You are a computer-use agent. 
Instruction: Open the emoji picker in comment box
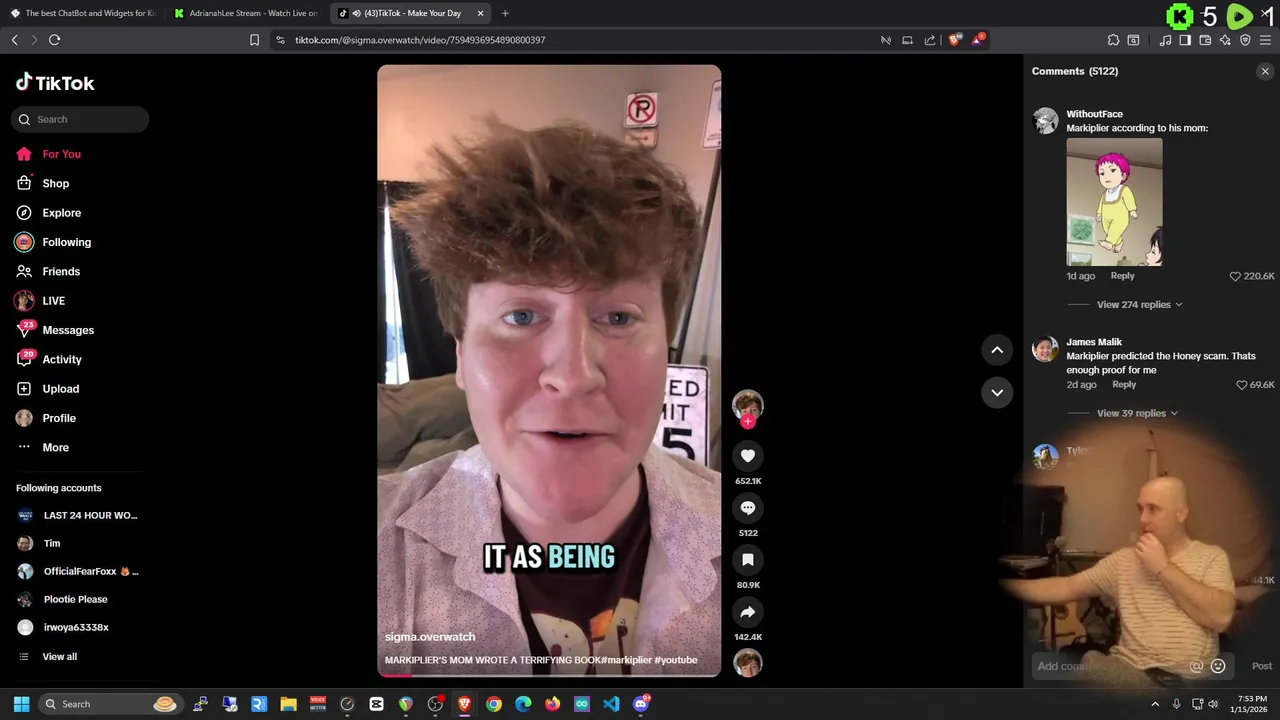[1218, 666]
